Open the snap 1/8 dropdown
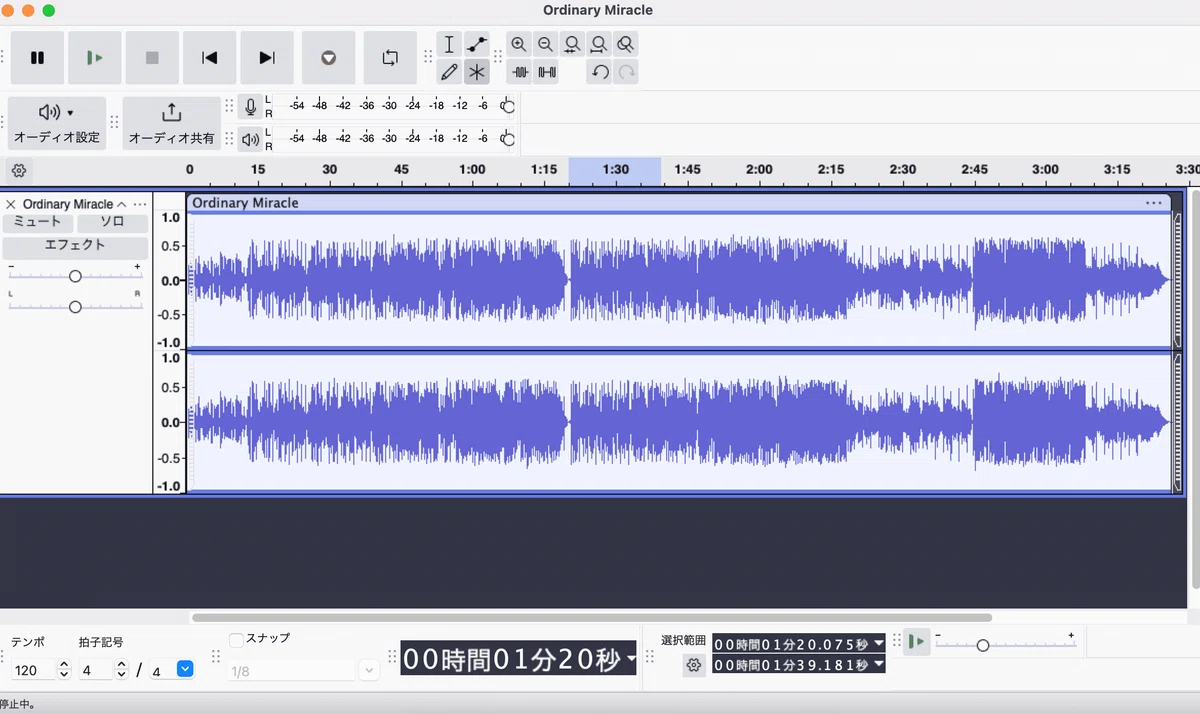Image resolution: width=1200 pixels, height=714 pixels. click(369, 671)
